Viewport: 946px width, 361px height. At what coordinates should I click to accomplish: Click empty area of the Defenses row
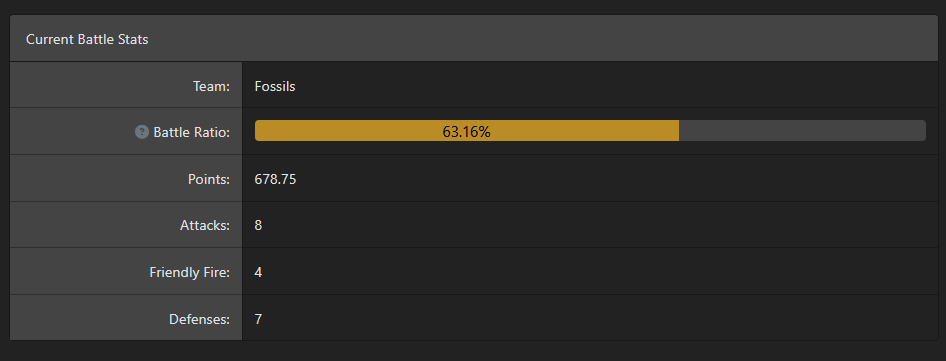point(597,318)
